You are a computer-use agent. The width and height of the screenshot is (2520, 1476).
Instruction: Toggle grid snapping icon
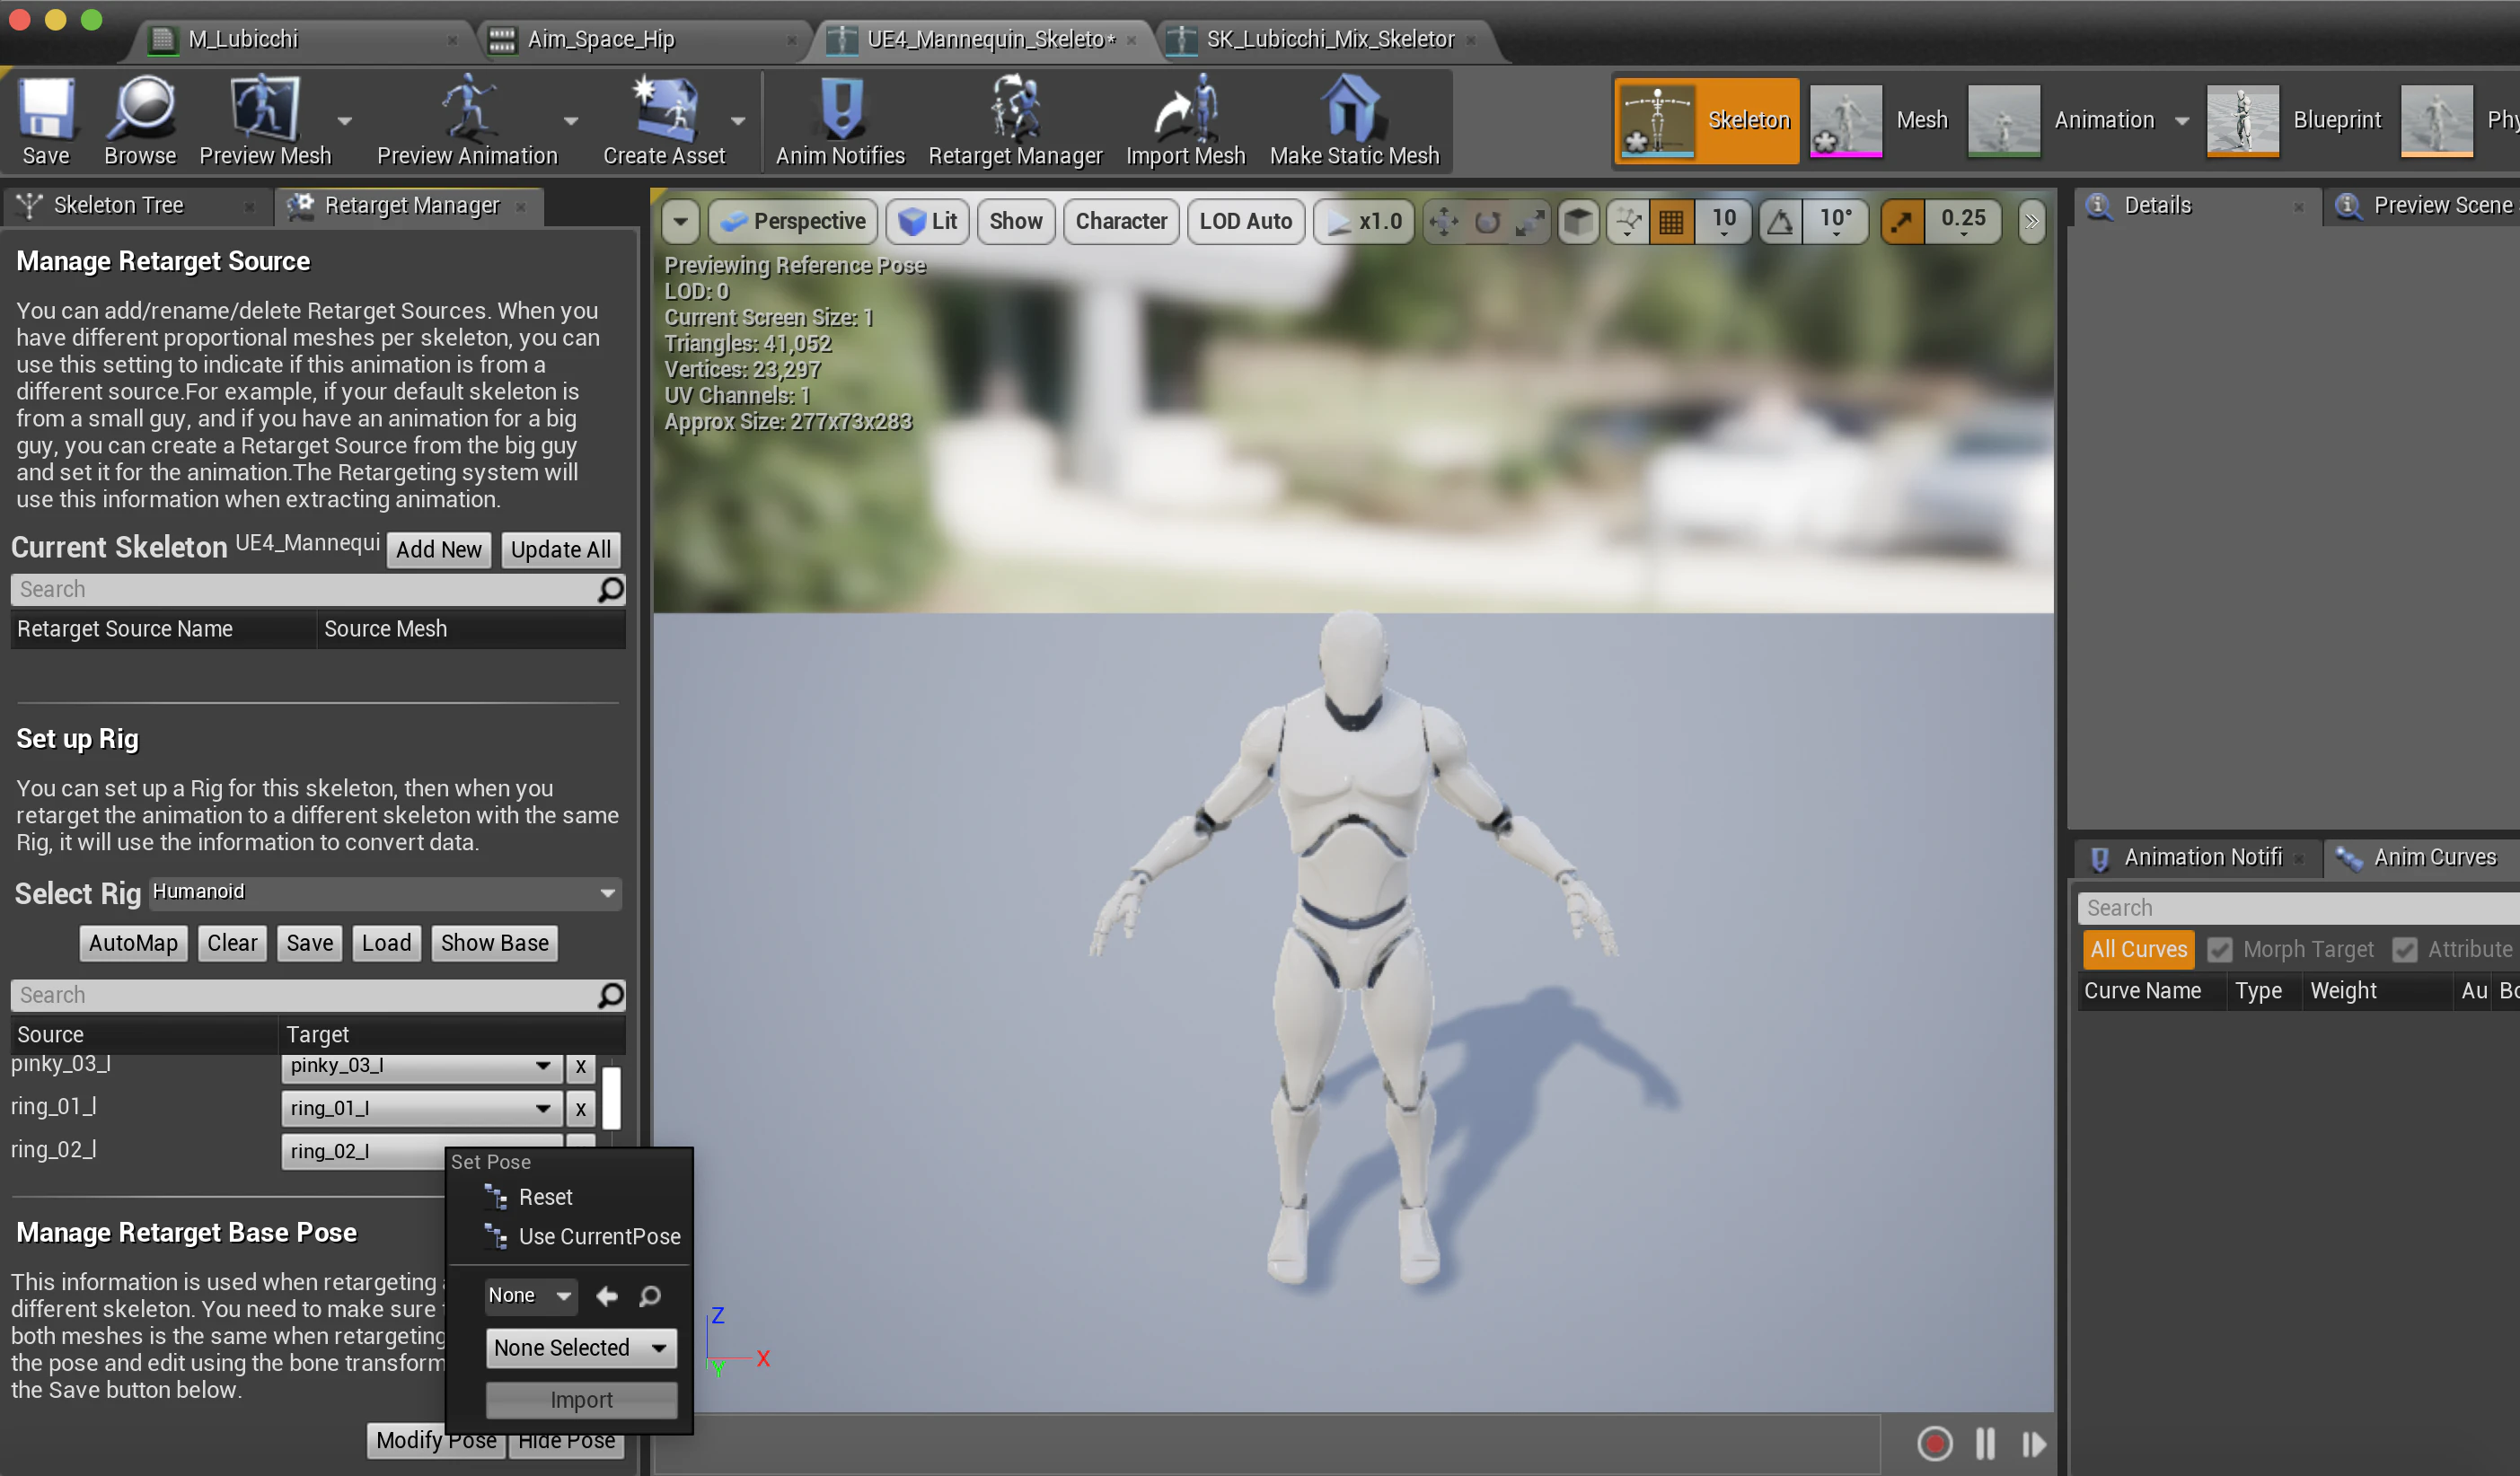click(1671, 221)
